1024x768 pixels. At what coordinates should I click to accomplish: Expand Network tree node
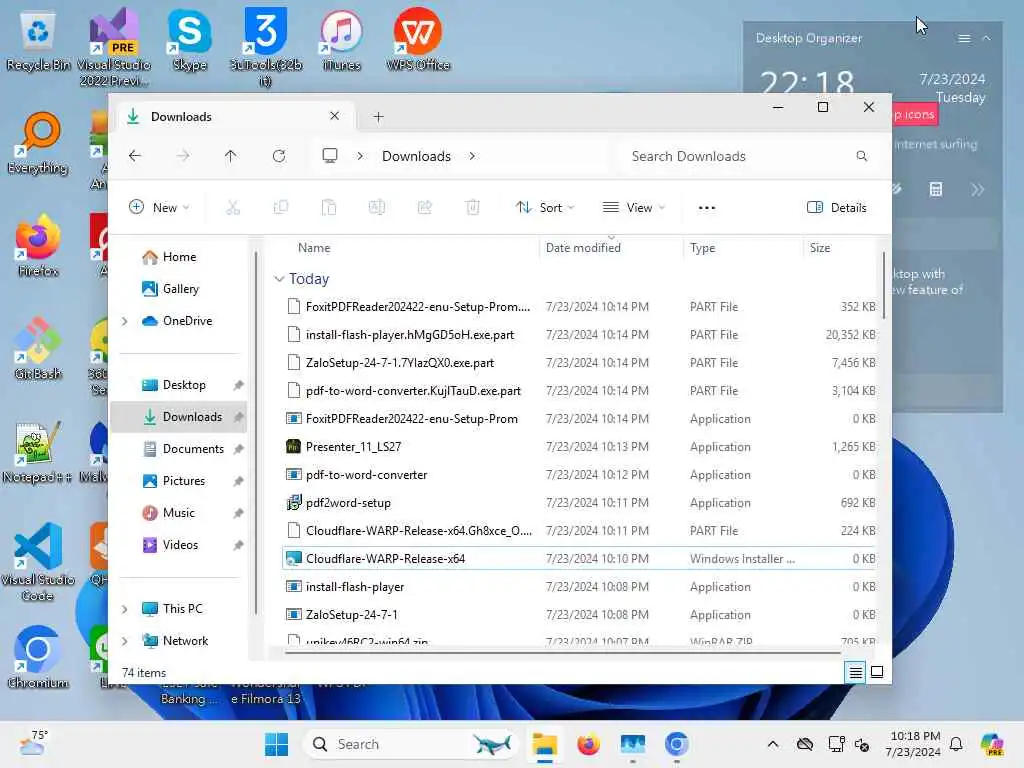(x=125, y=641)
